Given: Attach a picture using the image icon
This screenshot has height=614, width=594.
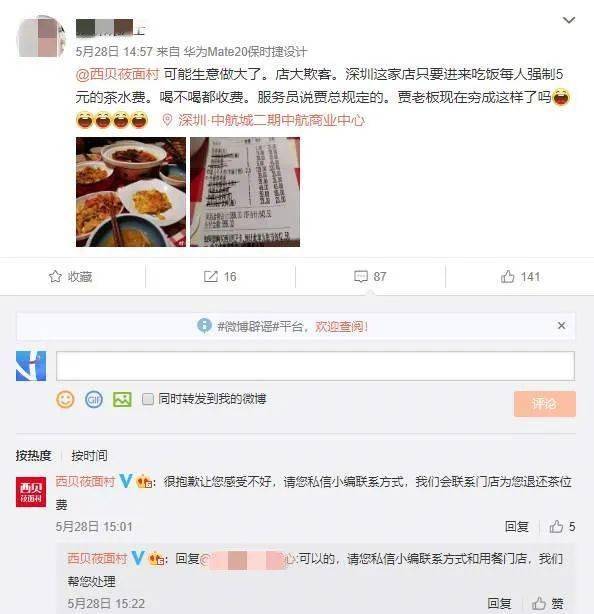Looking at the screenshot, I should coord(122,399).
